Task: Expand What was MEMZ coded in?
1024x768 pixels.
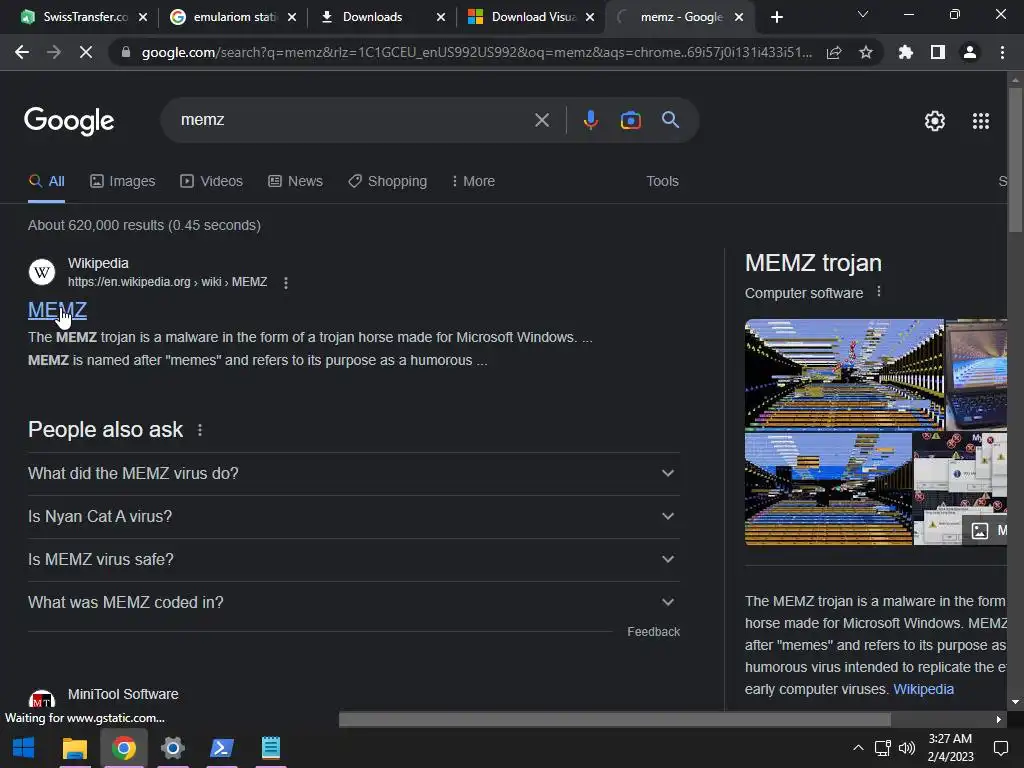Action: click(353, 603)
